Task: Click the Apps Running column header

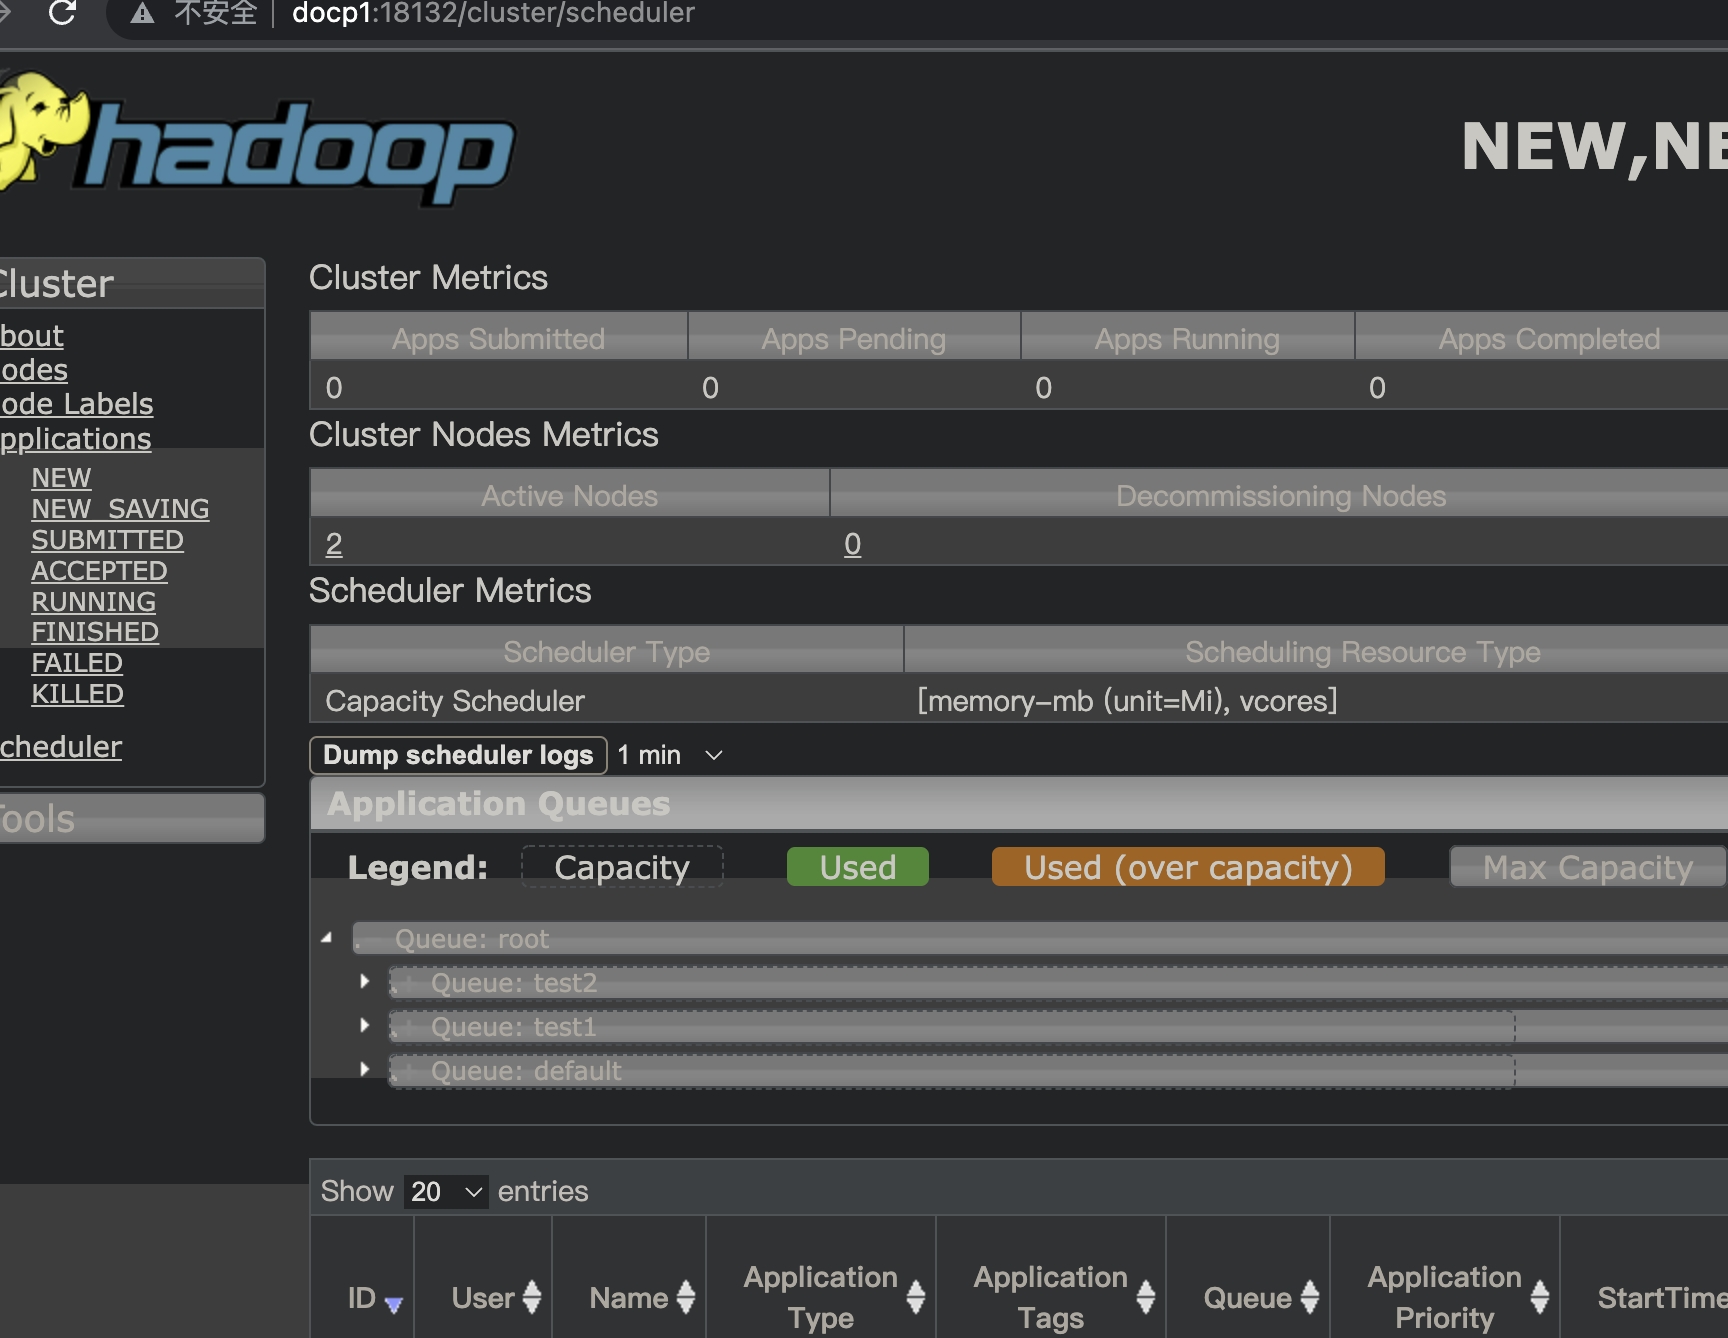Action: pos(1187,338)
